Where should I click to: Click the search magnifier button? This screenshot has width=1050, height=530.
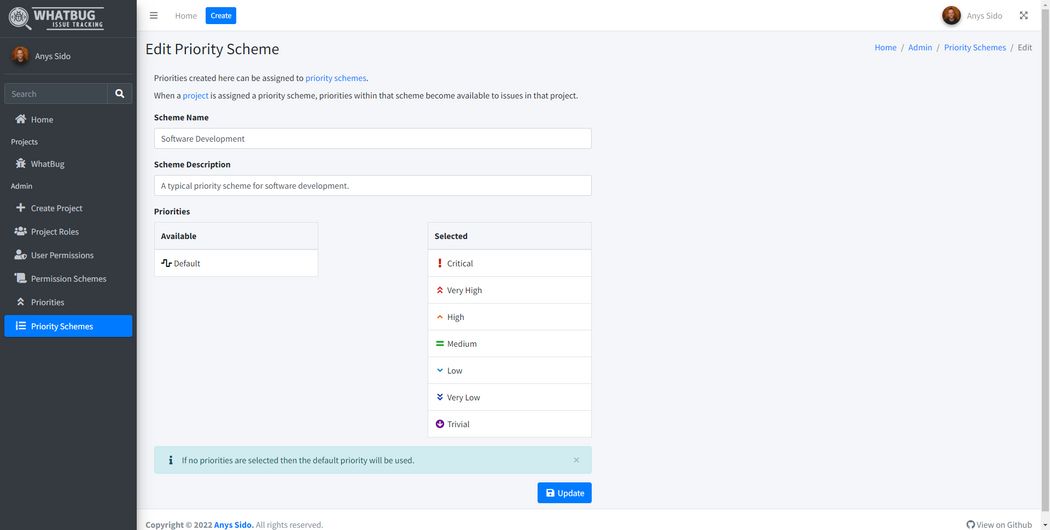120,94
